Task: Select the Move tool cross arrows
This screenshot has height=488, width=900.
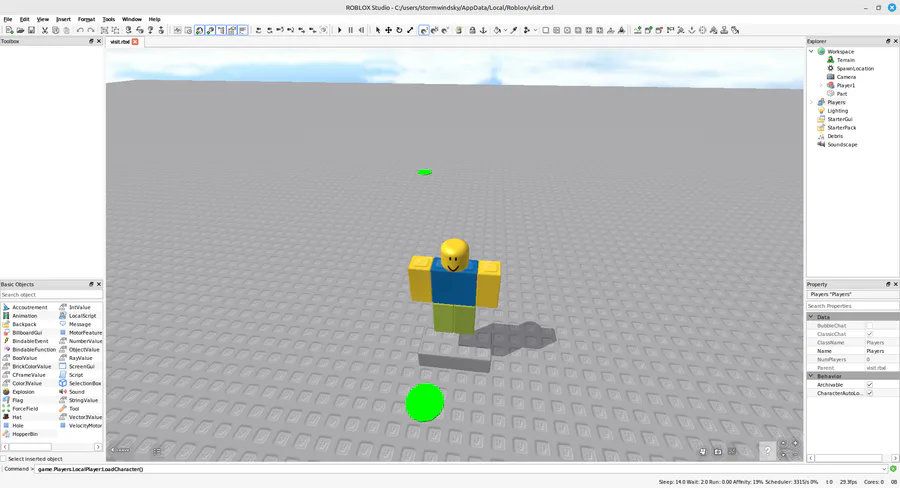Action: pos(388,30)
